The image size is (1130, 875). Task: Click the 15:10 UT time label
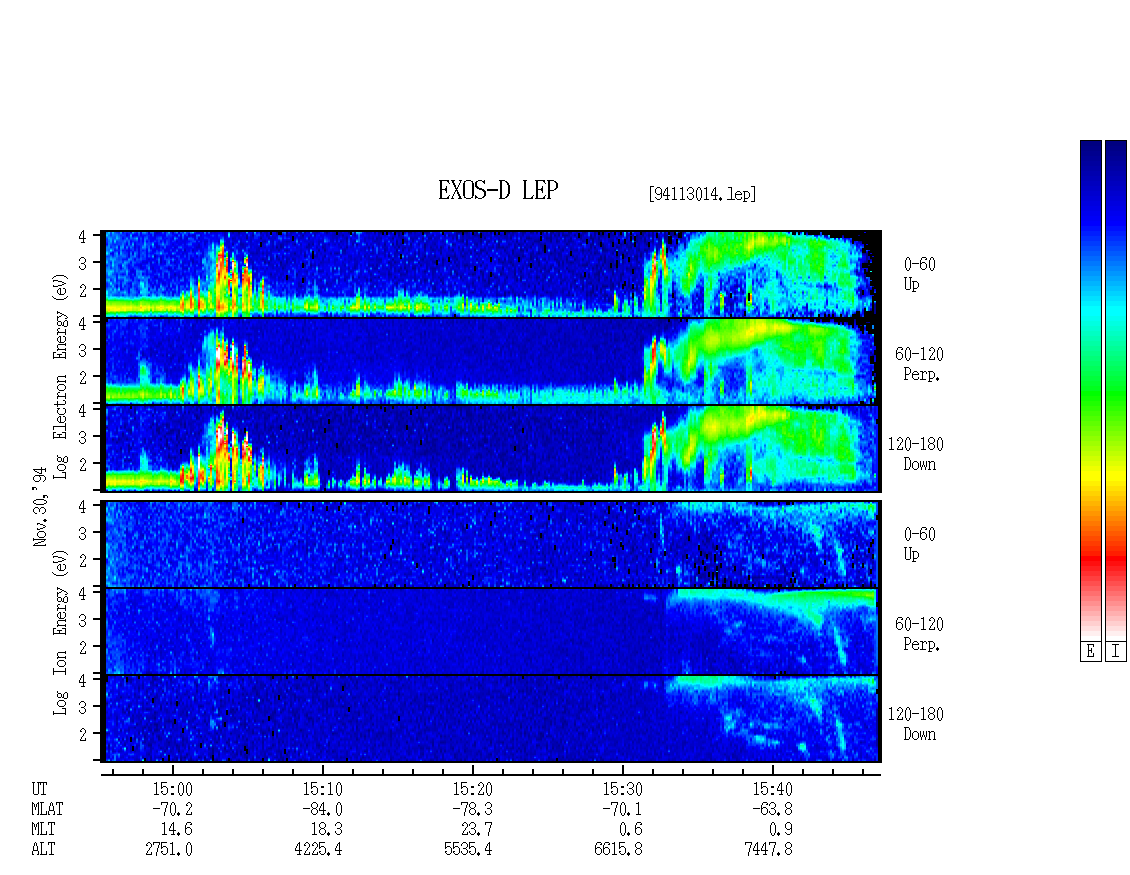point(322,789)
